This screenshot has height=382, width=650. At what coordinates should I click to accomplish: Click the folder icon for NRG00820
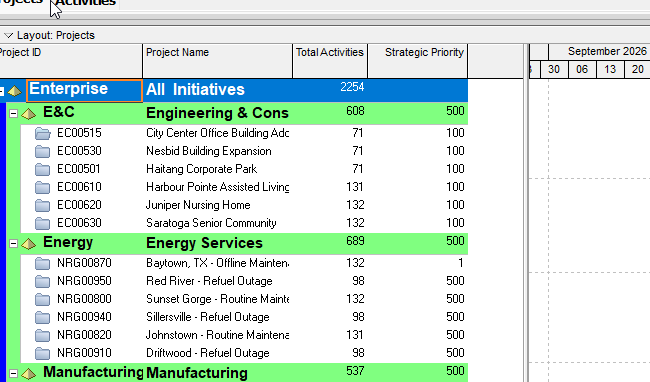[x=43, y=336]
